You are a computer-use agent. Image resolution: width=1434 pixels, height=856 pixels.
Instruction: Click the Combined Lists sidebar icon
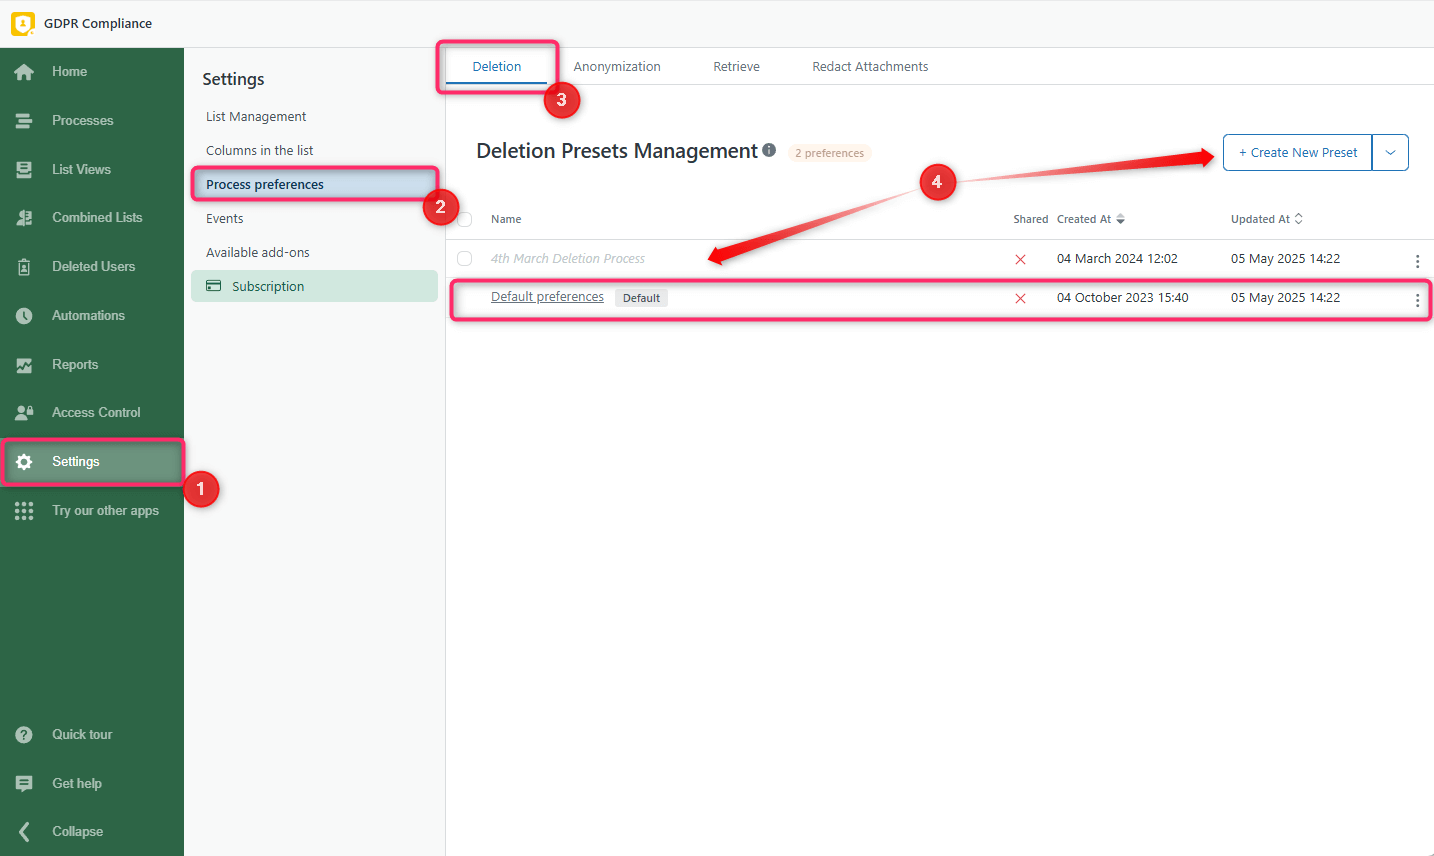[24, 218]
